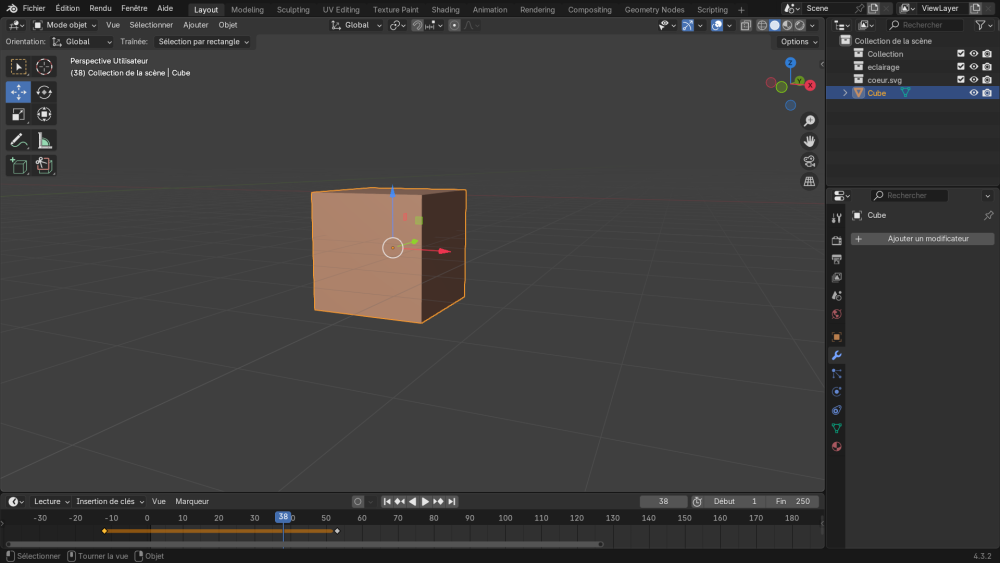Viewport: 1000px width, 563px height.
Task: Expand the Cube tree item
Action: click(x=845, y=93)
